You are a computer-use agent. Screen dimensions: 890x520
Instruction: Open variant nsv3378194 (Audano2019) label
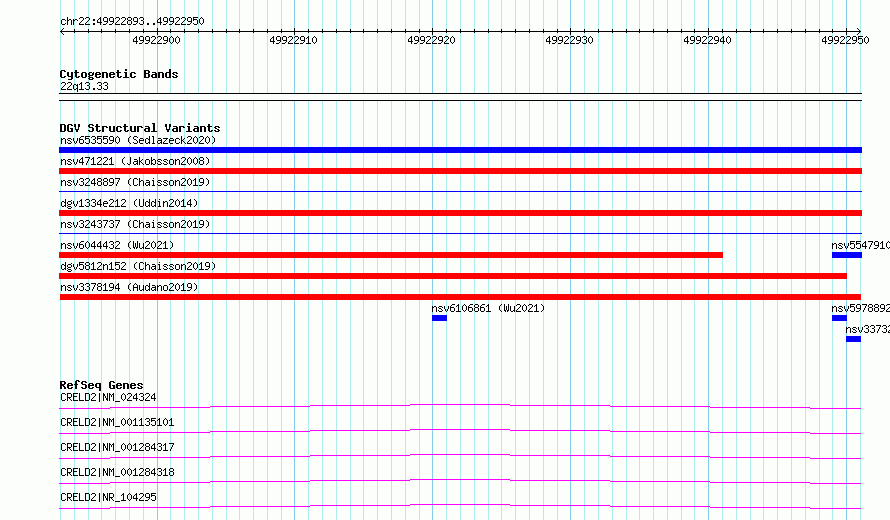coord(129,287)
